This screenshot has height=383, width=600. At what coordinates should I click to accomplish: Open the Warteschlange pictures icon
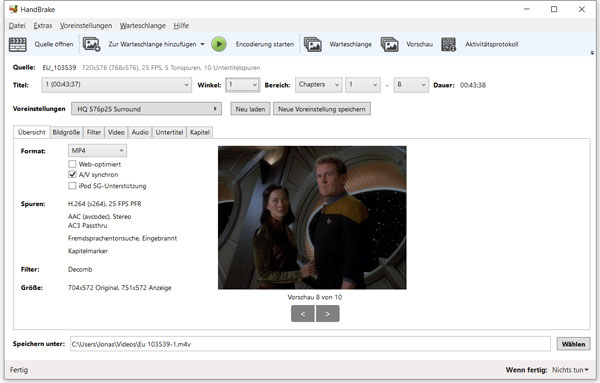pos(313,44)
